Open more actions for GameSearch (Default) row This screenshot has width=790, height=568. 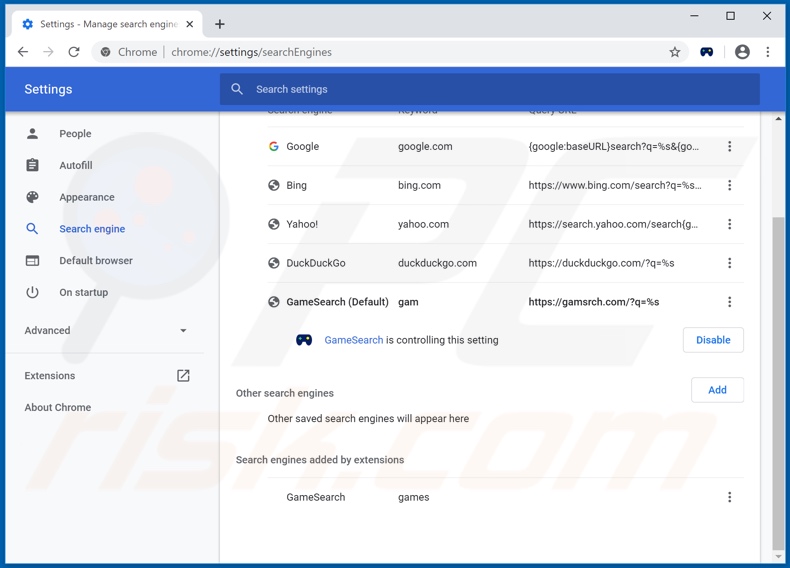(730, 301)
